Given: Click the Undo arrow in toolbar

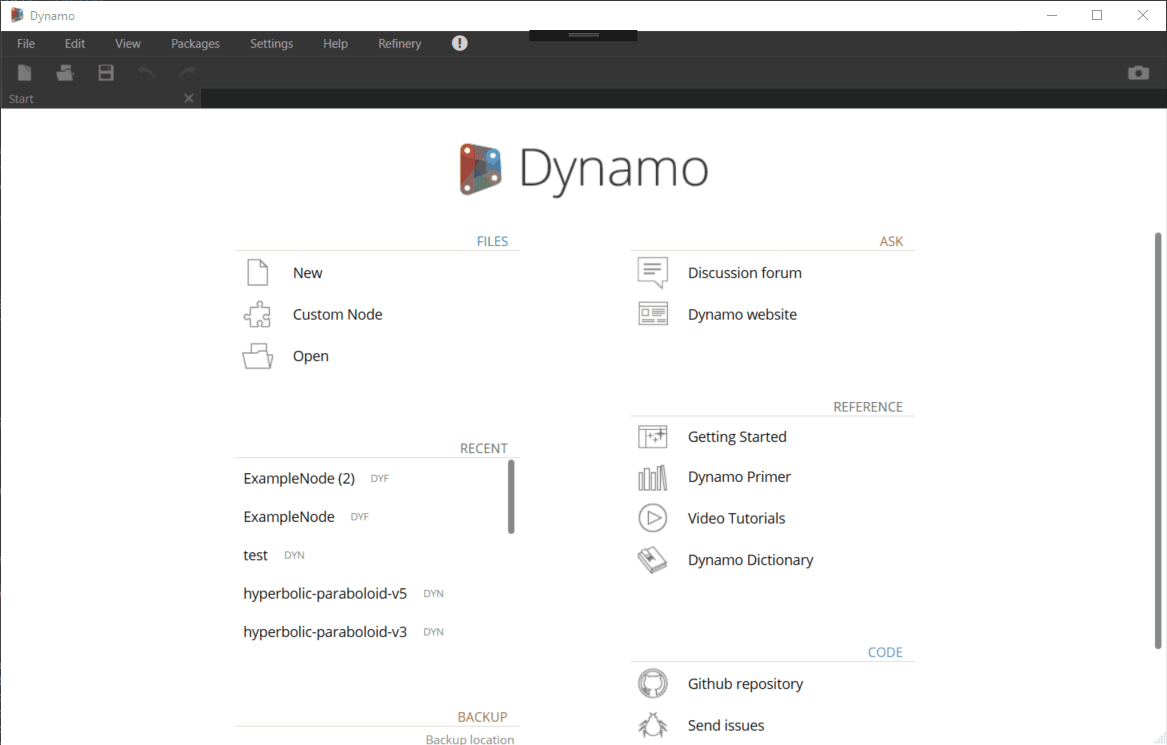Looking at the screenshot, I should 147,72.
